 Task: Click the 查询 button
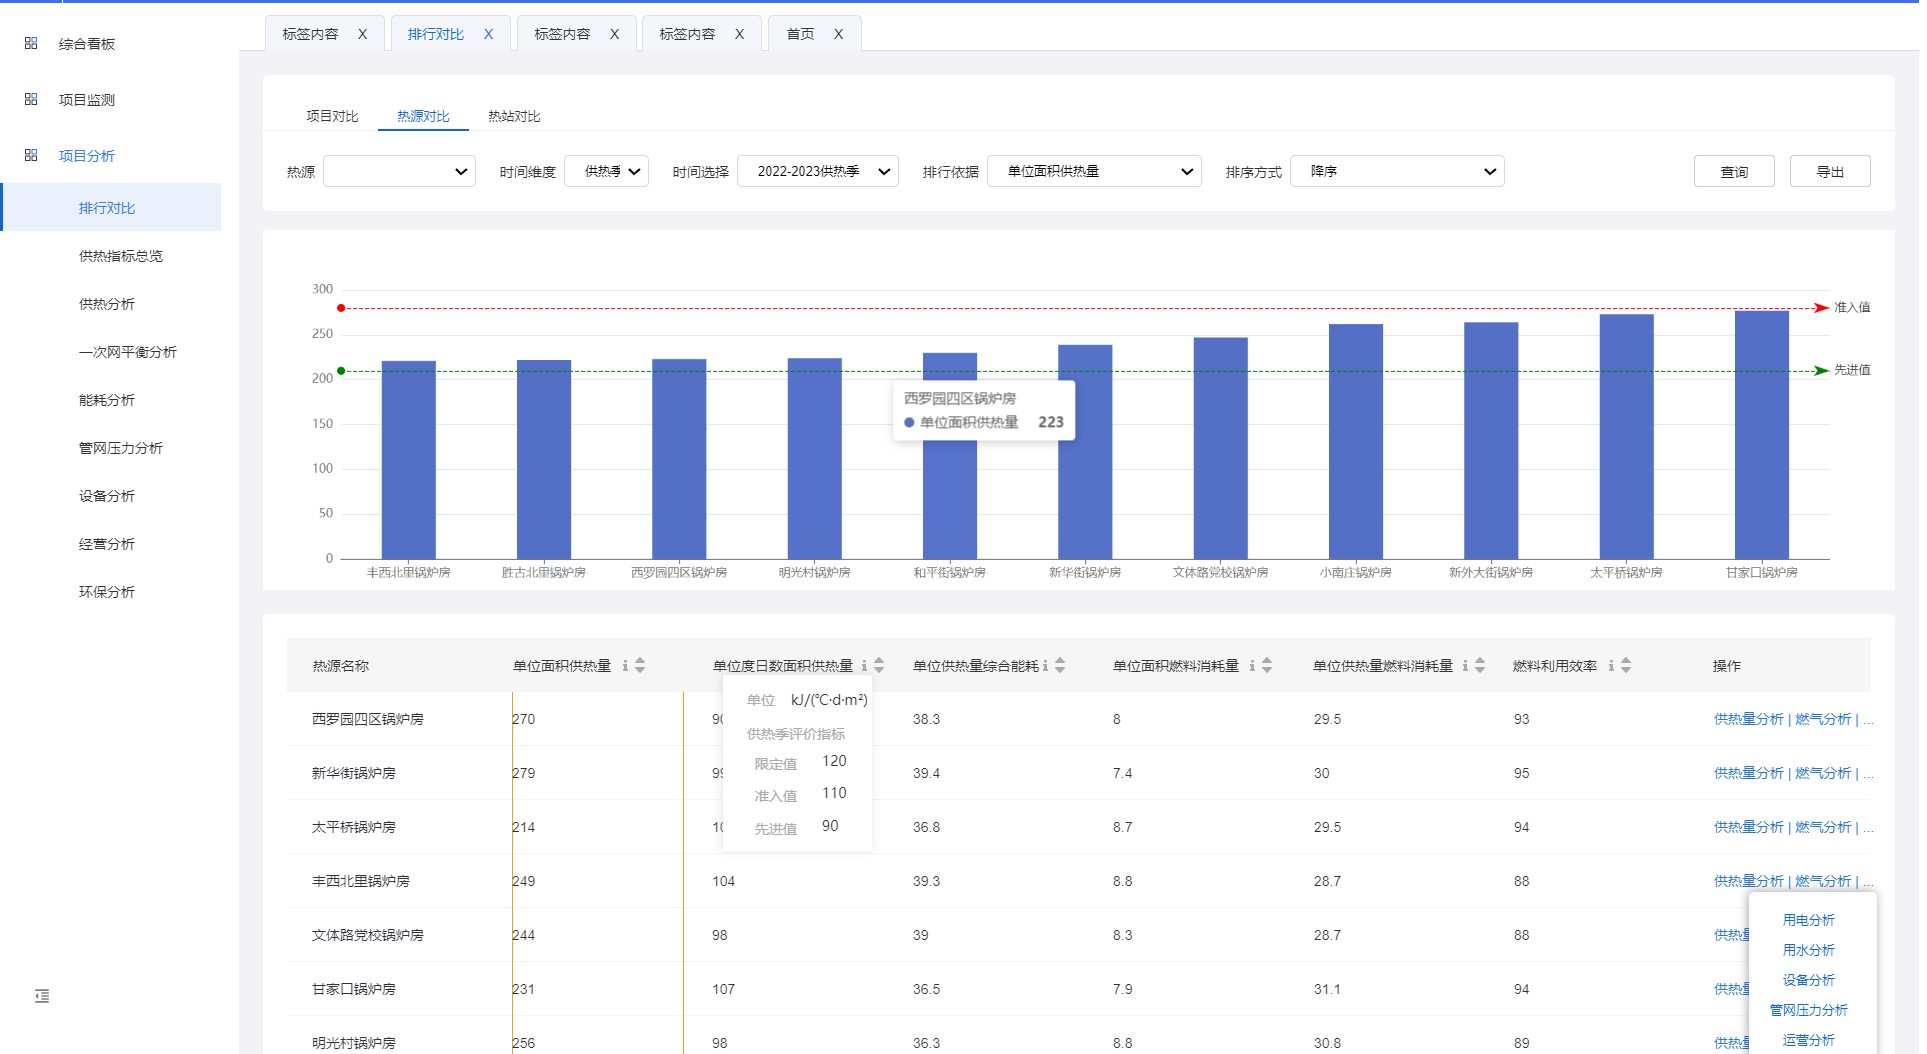point(1734,171)
